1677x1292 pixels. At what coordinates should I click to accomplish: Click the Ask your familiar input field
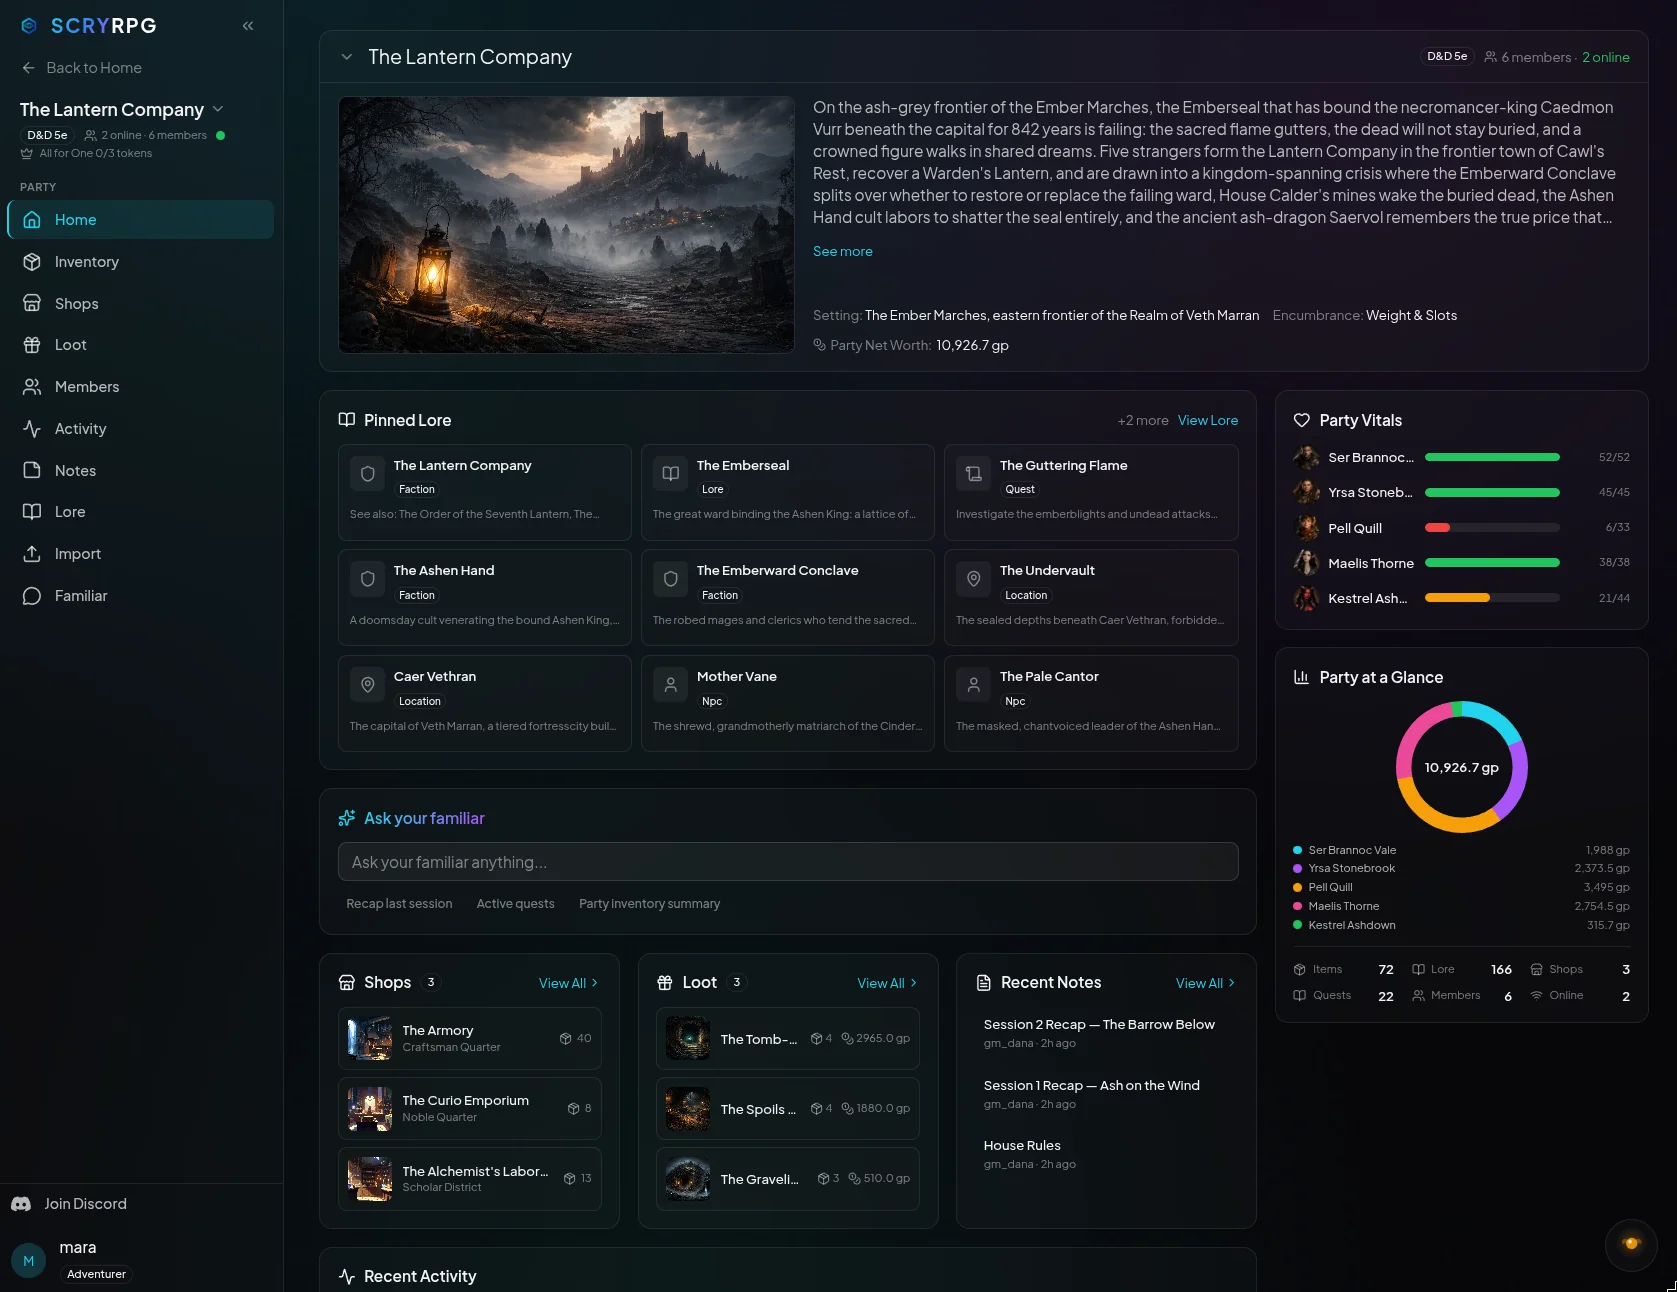coord(788,862)
